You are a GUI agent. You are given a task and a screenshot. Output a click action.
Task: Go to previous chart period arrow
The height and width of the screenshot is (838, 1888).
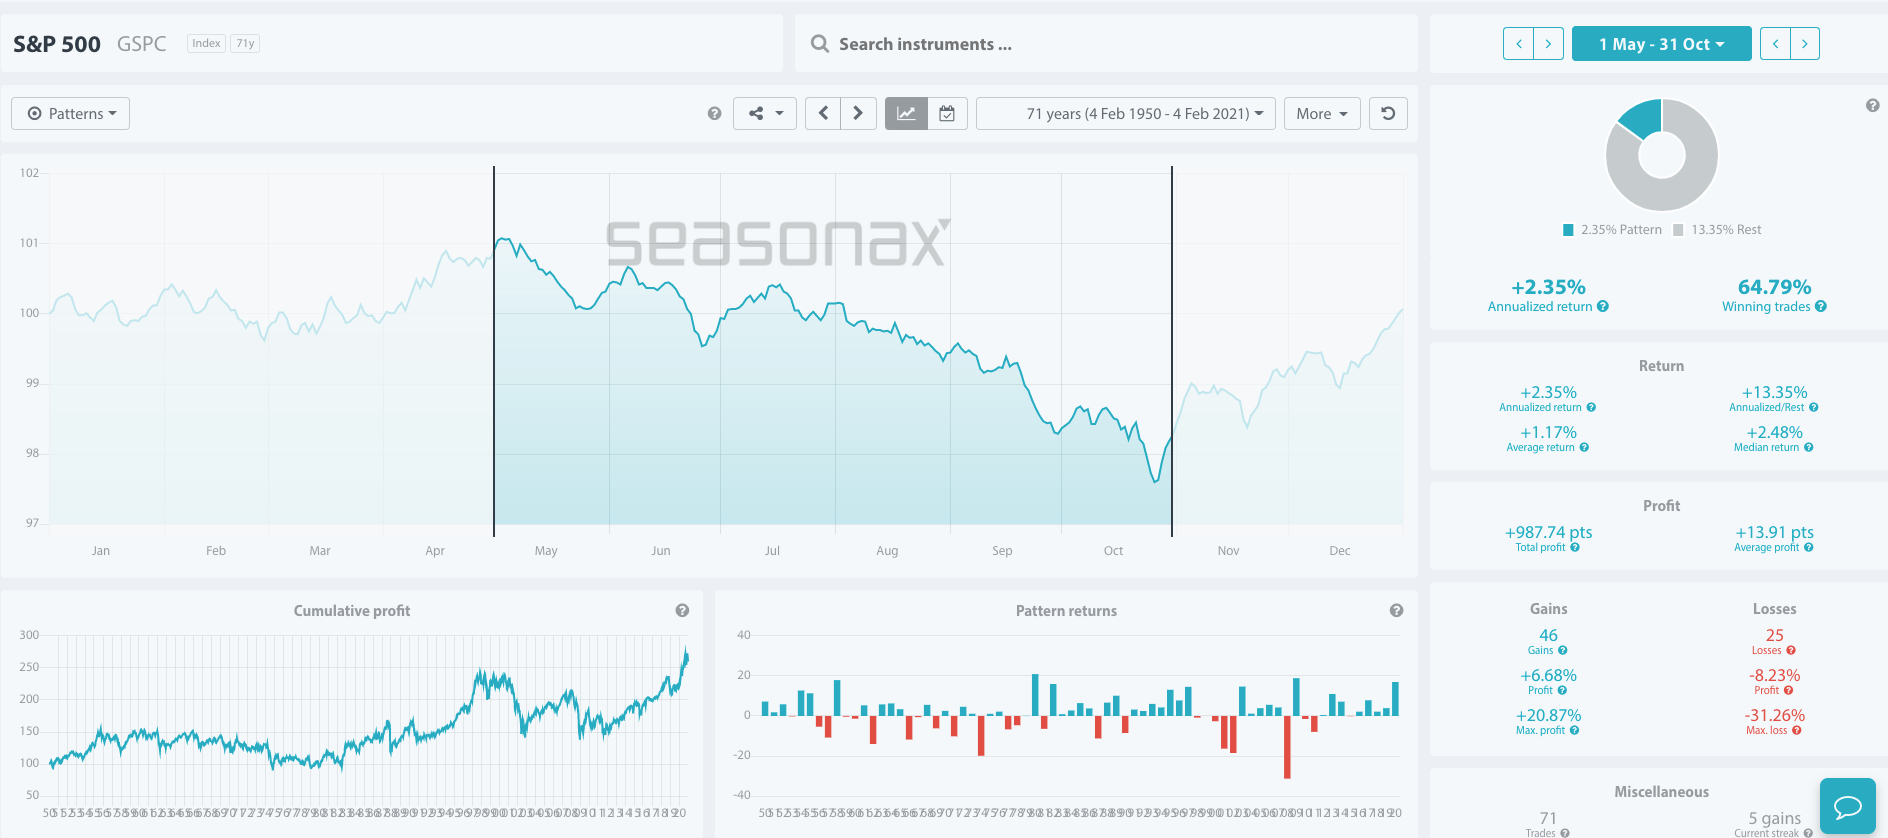click(x=823, y=113)
